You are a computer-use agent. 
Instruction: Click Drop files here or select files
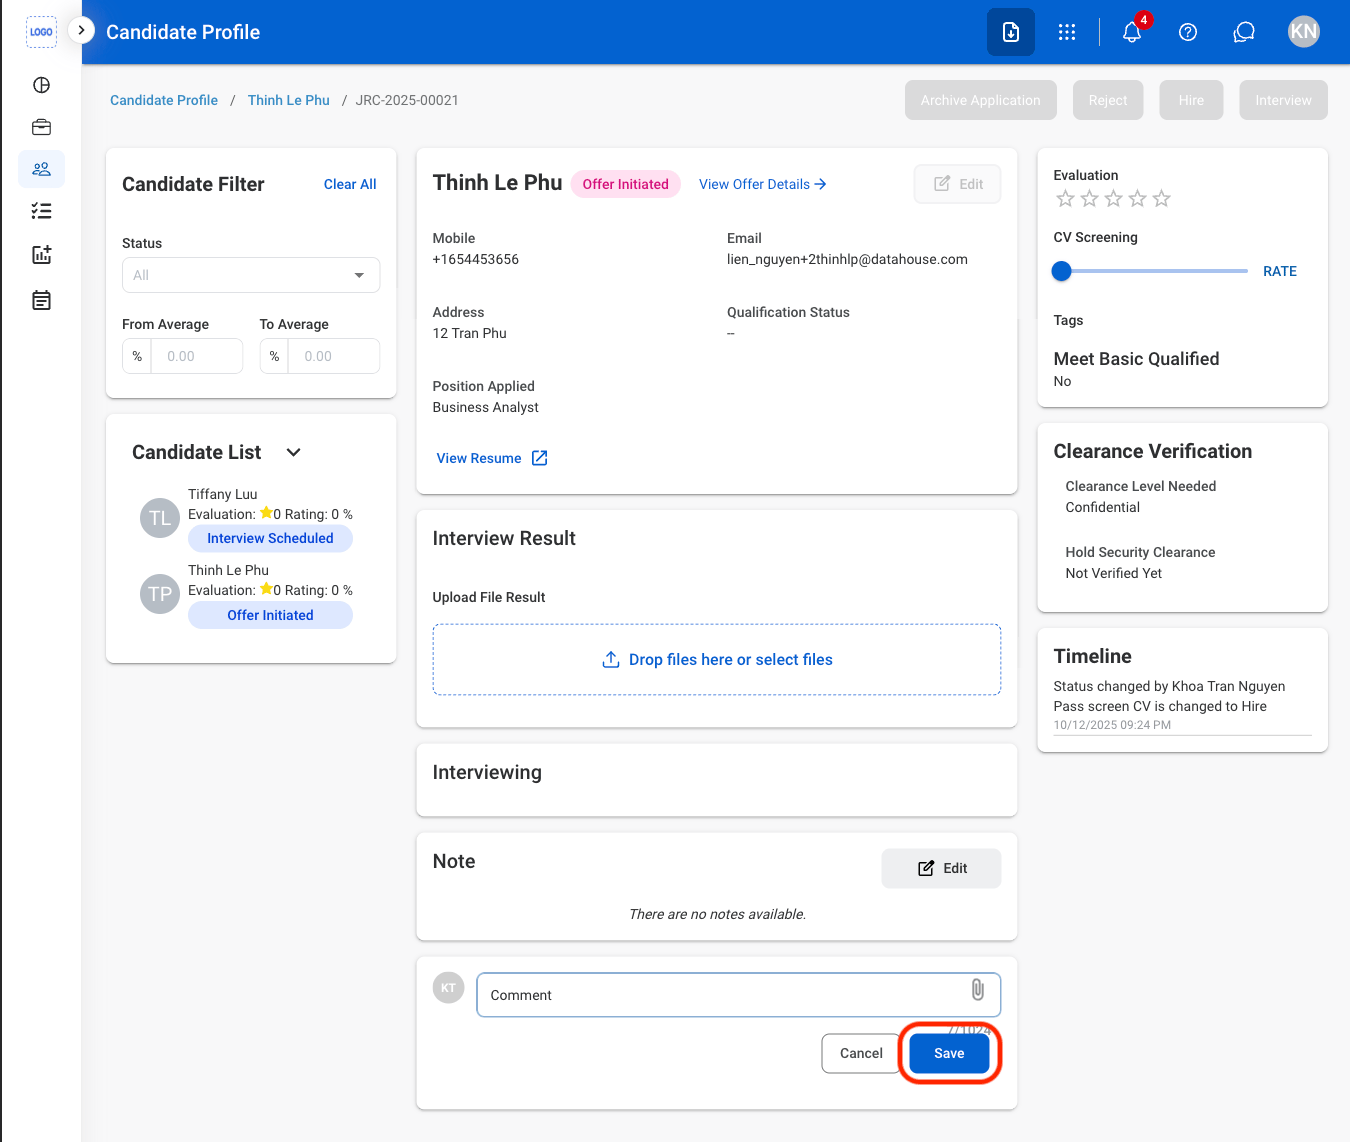point(717,660)
